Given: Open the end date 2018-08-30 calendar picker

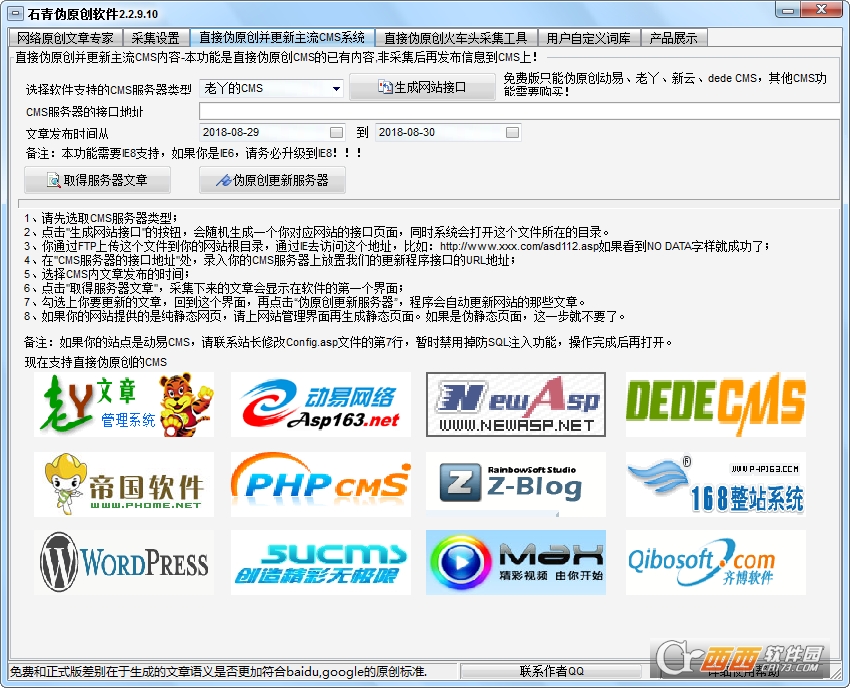Looking at the screenshot, I should [x=512, y=132].
